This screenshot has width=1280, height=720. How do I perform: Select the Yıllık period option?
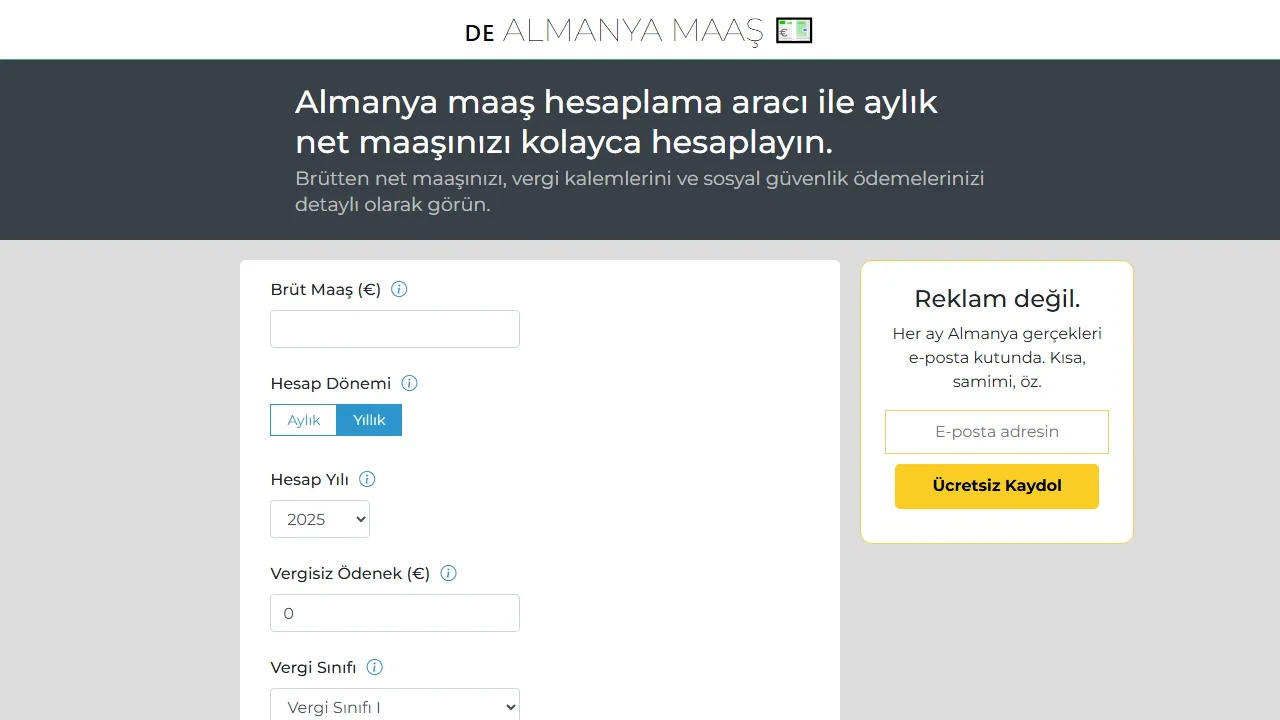(369, 420)
